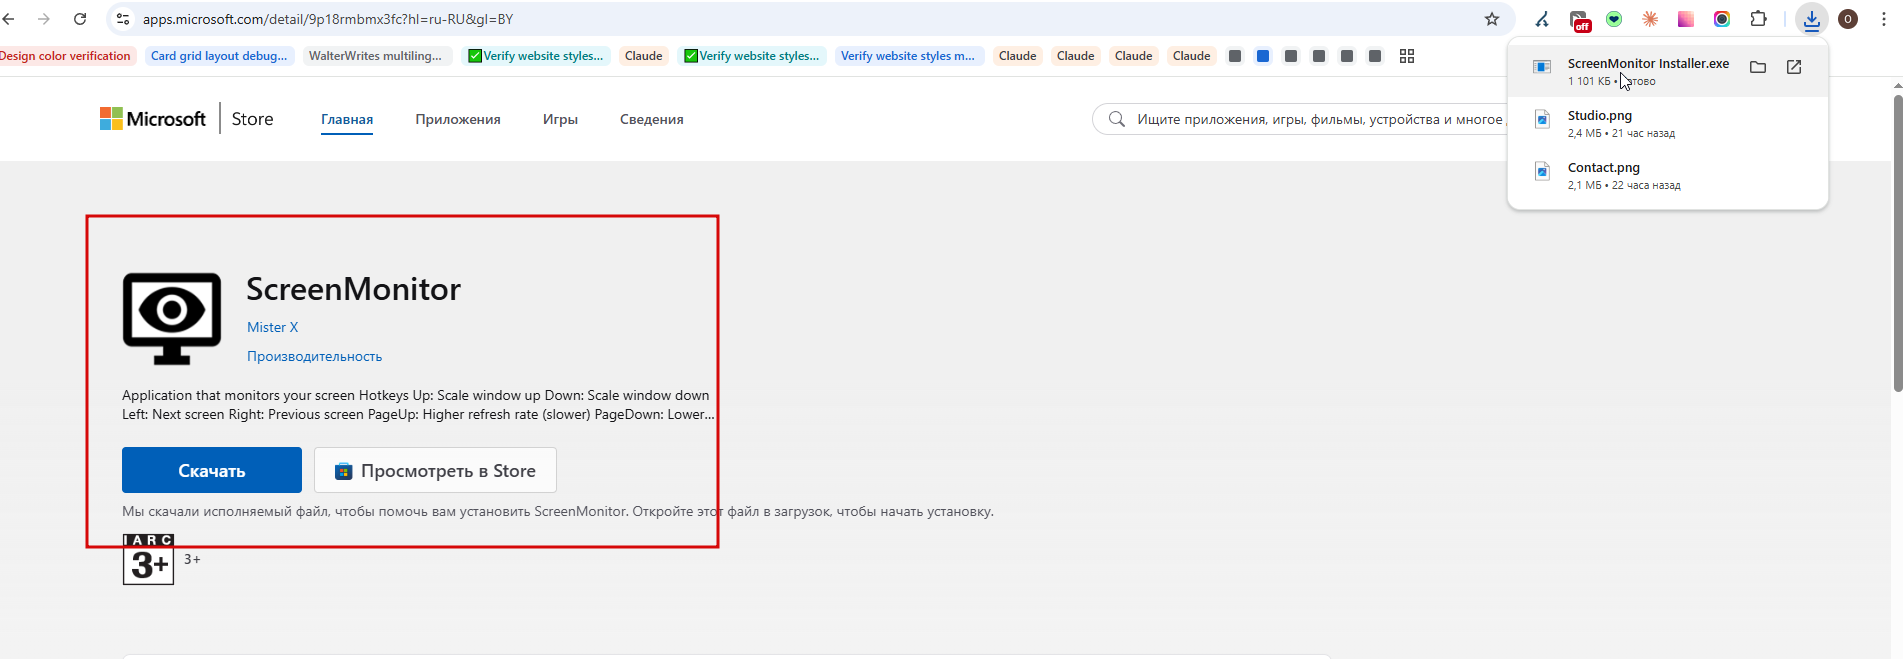Click the notice text 'Мы скачали исполняемый файл'
This screenshot has height=659, width=1903.
click(558, 511)
